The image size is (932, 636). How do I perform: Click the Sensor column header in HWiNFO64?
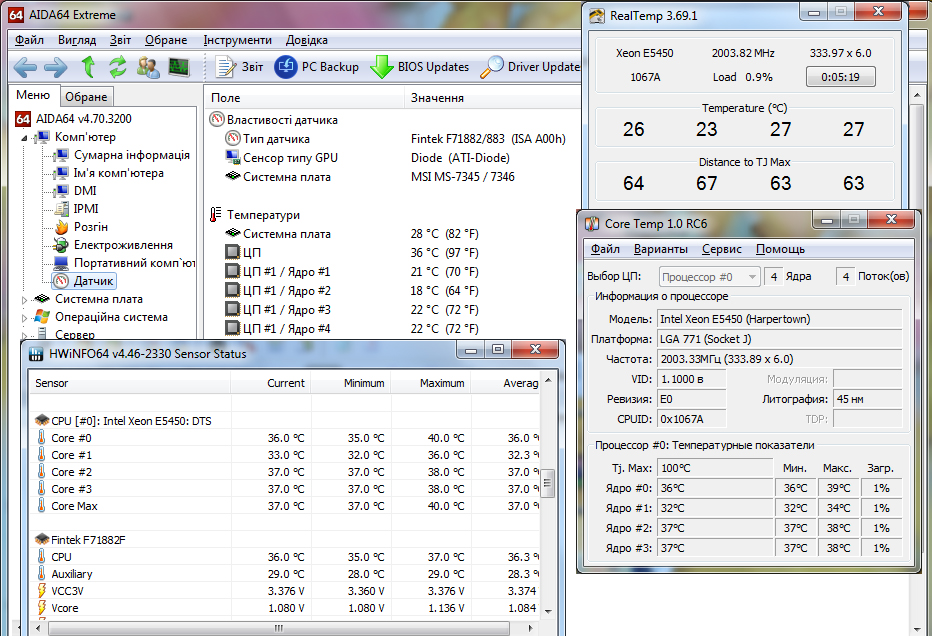(130, 383)
